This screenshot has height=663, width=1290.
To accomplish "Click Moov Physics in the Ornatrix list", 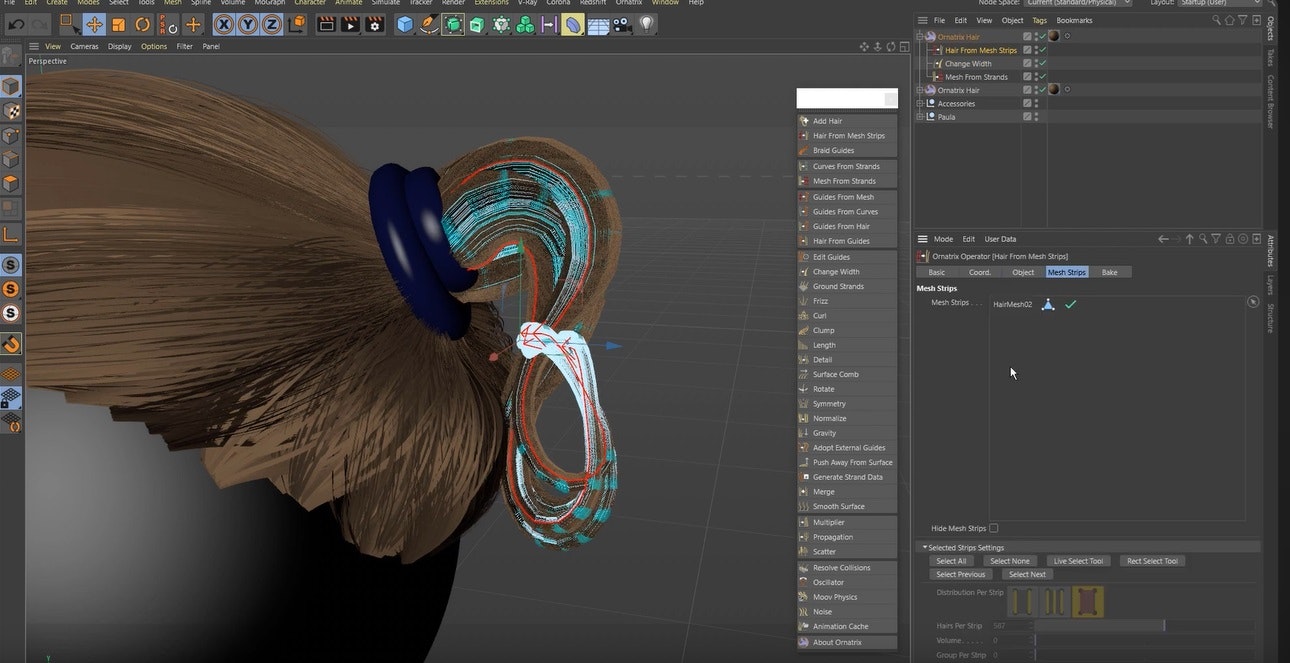I will pyautogui.click(x=847, y=597).
